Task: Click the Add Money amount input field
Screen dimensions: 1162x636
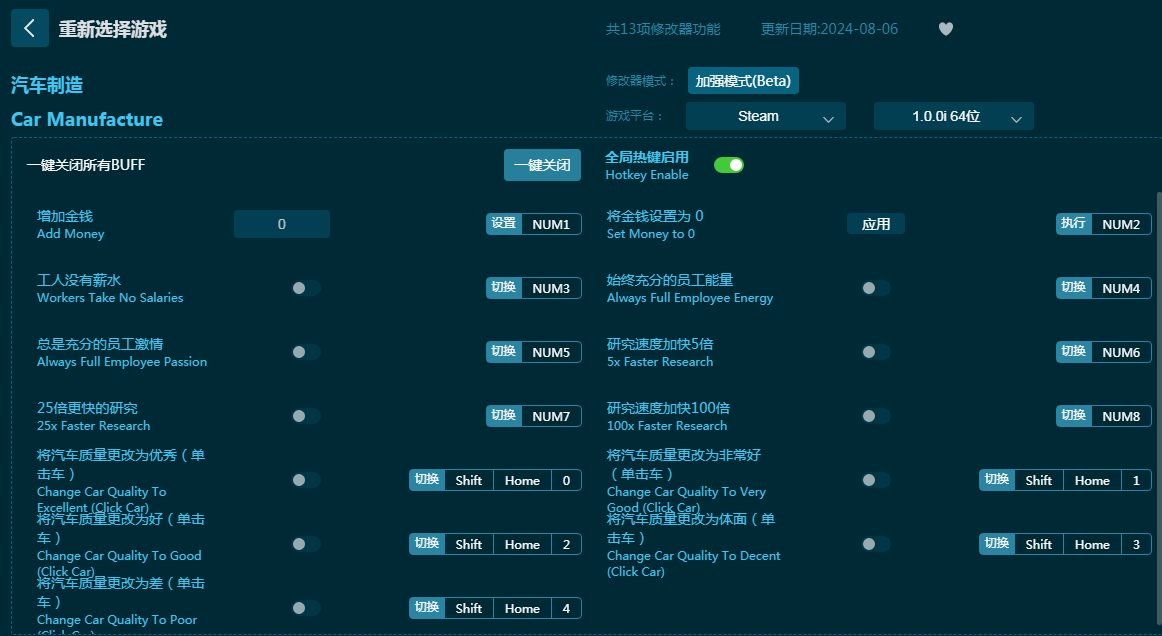Action: pyautogui.click(x=282, y=224)
